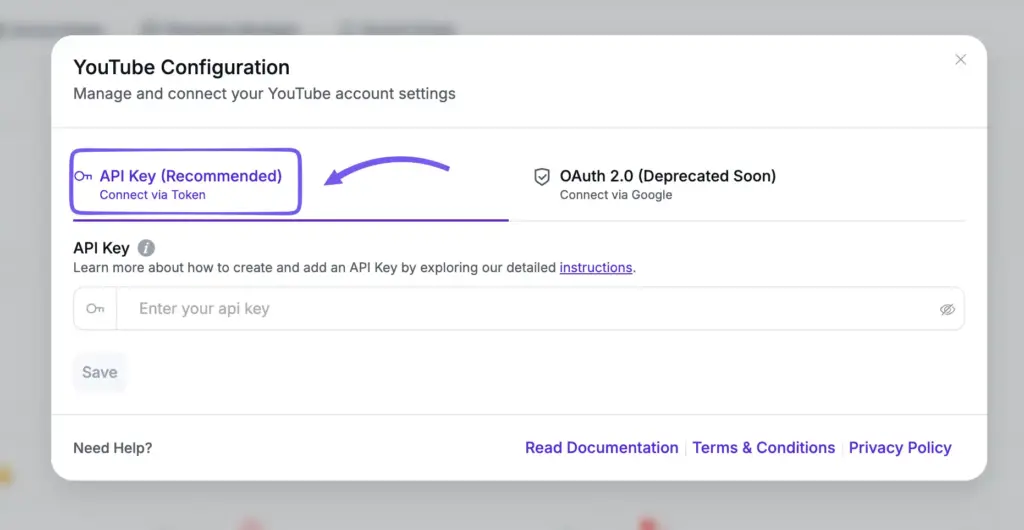Screen dimensions: 1024x530
Task: Click the info icon next to API Key
Action: [146, 248]
